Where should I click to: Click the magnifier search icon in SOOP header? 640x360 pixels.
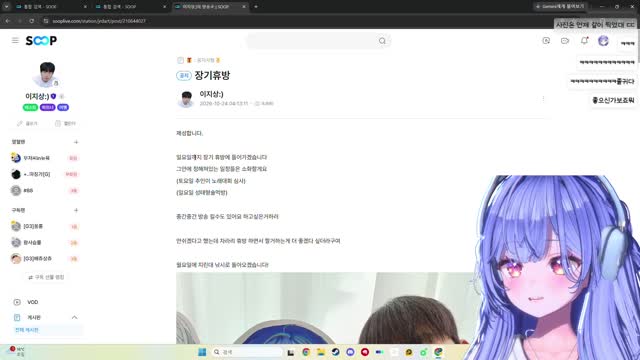coord(382,41)
